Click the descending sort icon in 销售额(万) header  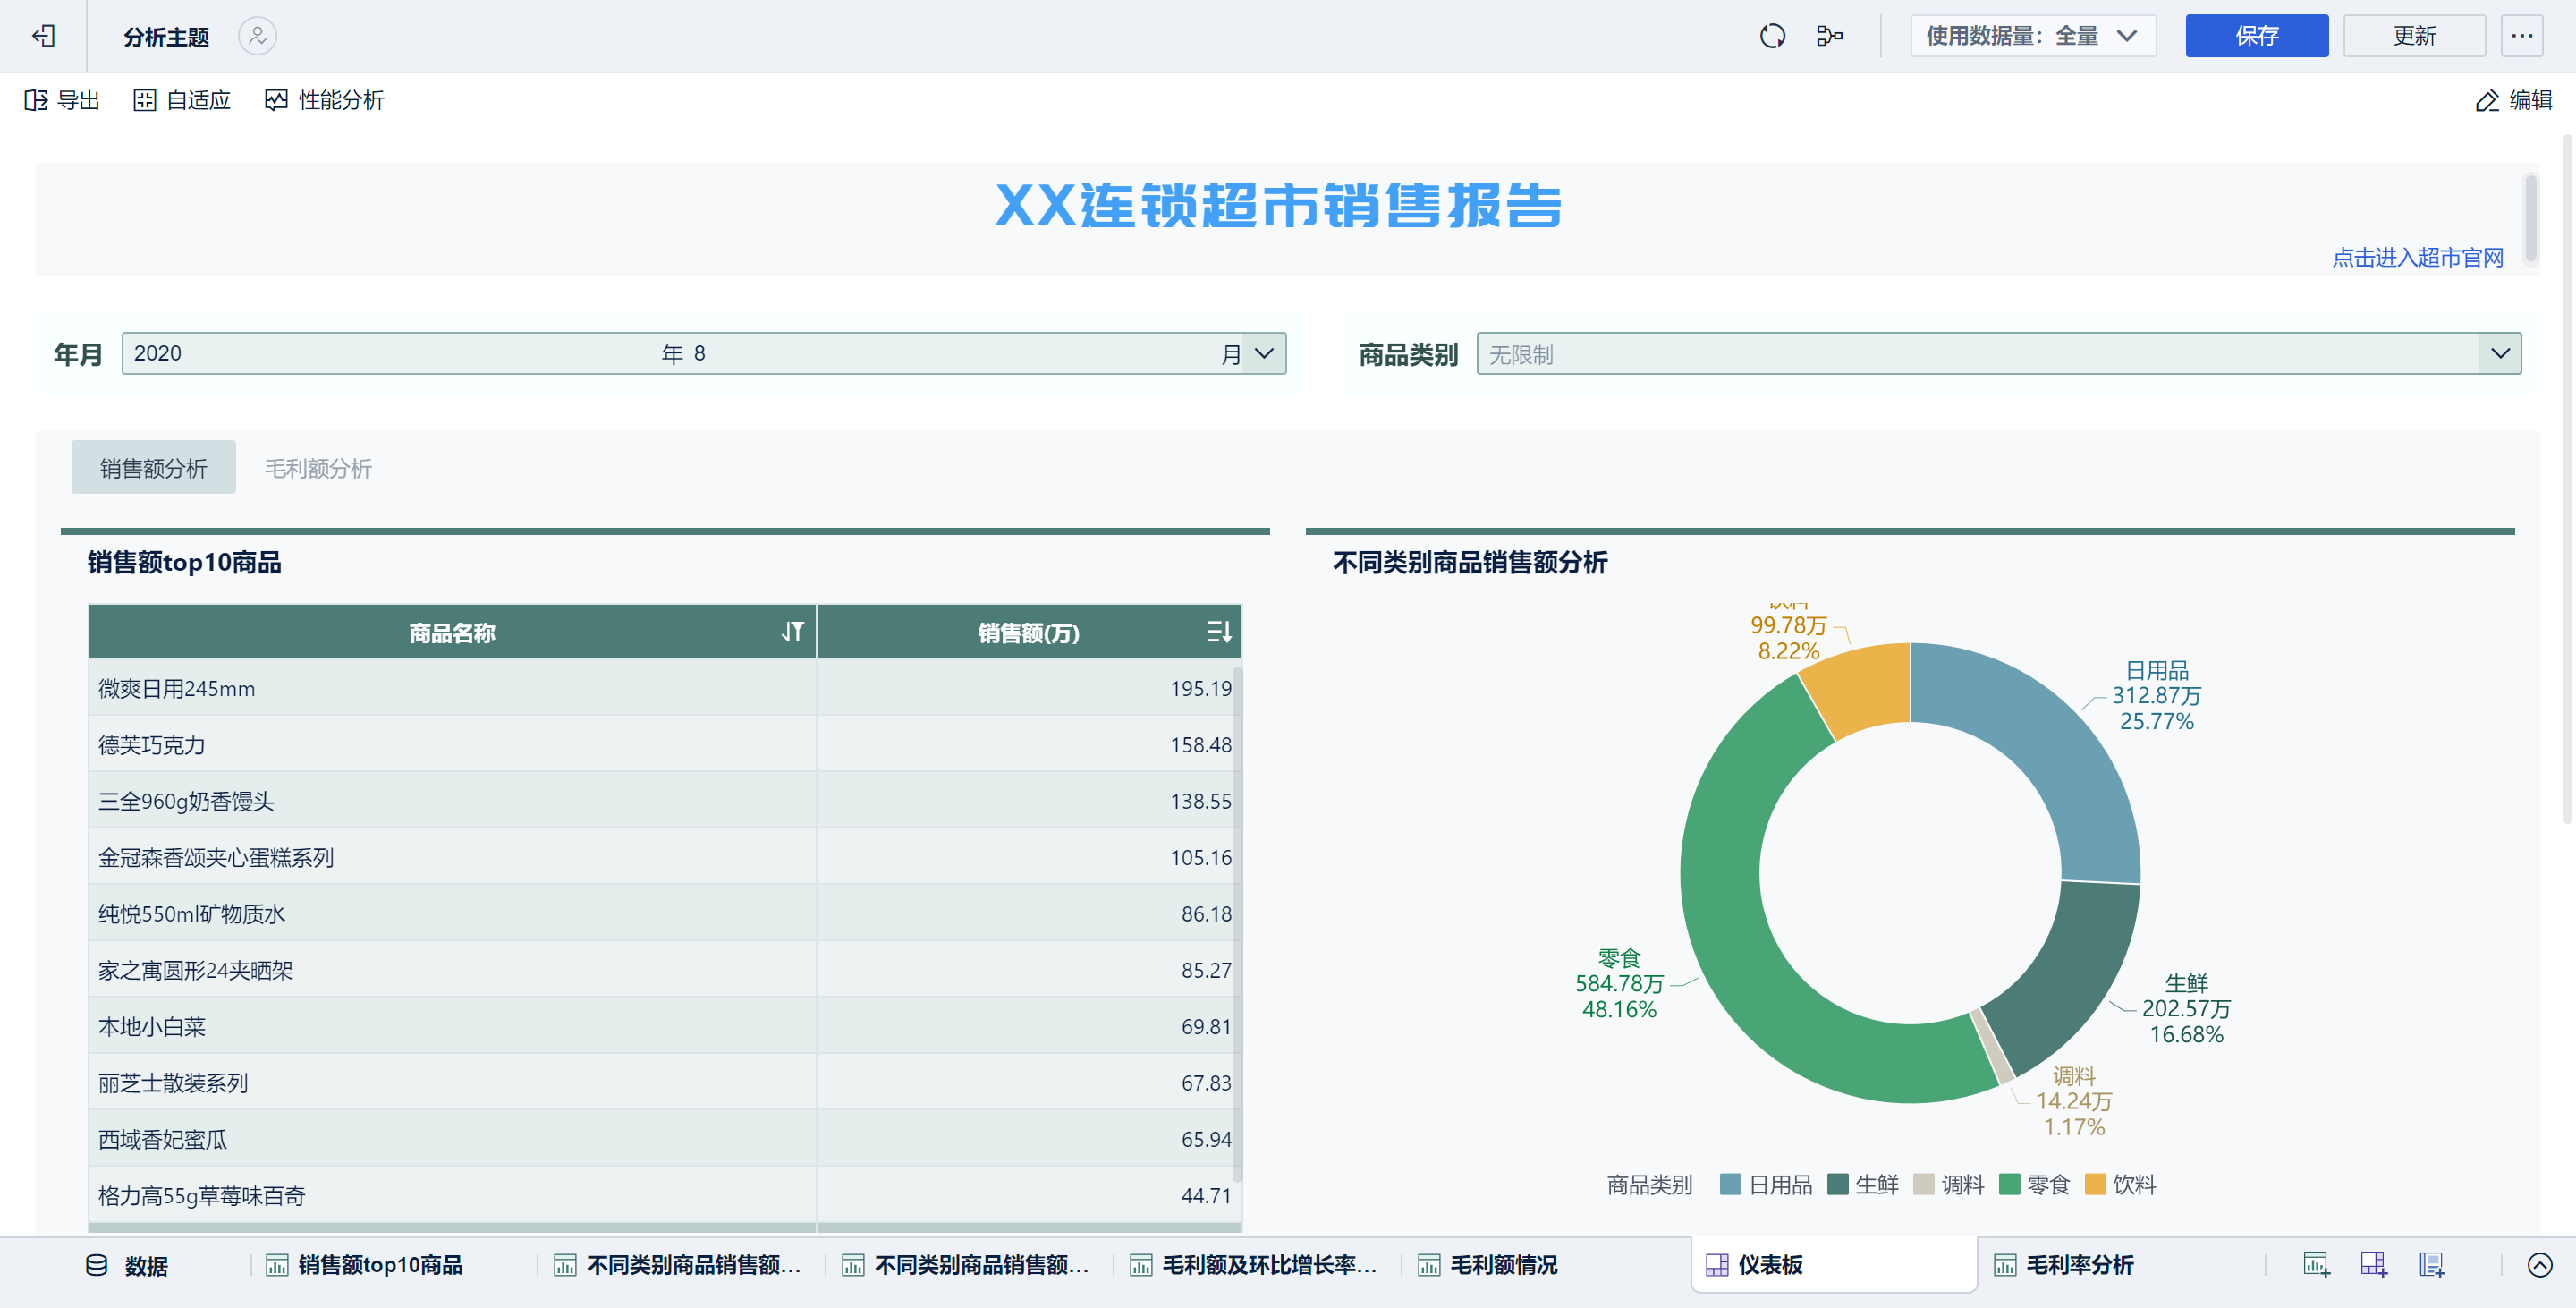1218,632
